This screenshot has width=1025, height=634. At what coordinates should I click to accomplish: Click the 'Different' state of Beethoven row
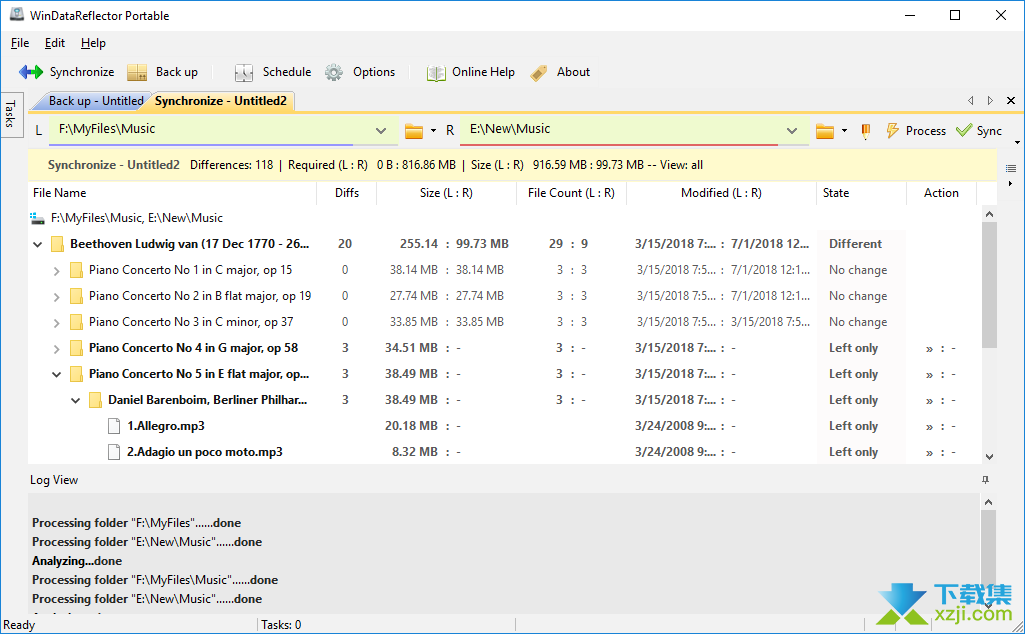tap(855, 244)
